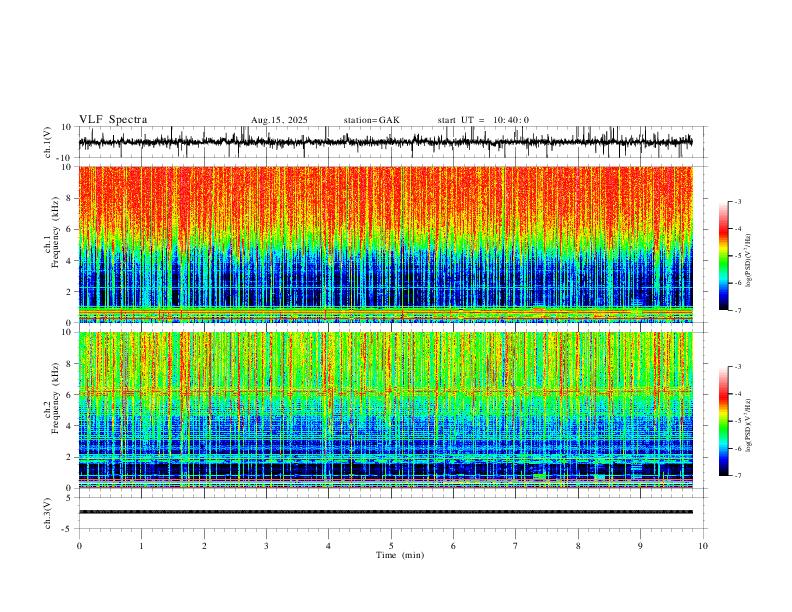
Task: Select the "Aug.15, 2025" date label
Action: click(279, 120)
